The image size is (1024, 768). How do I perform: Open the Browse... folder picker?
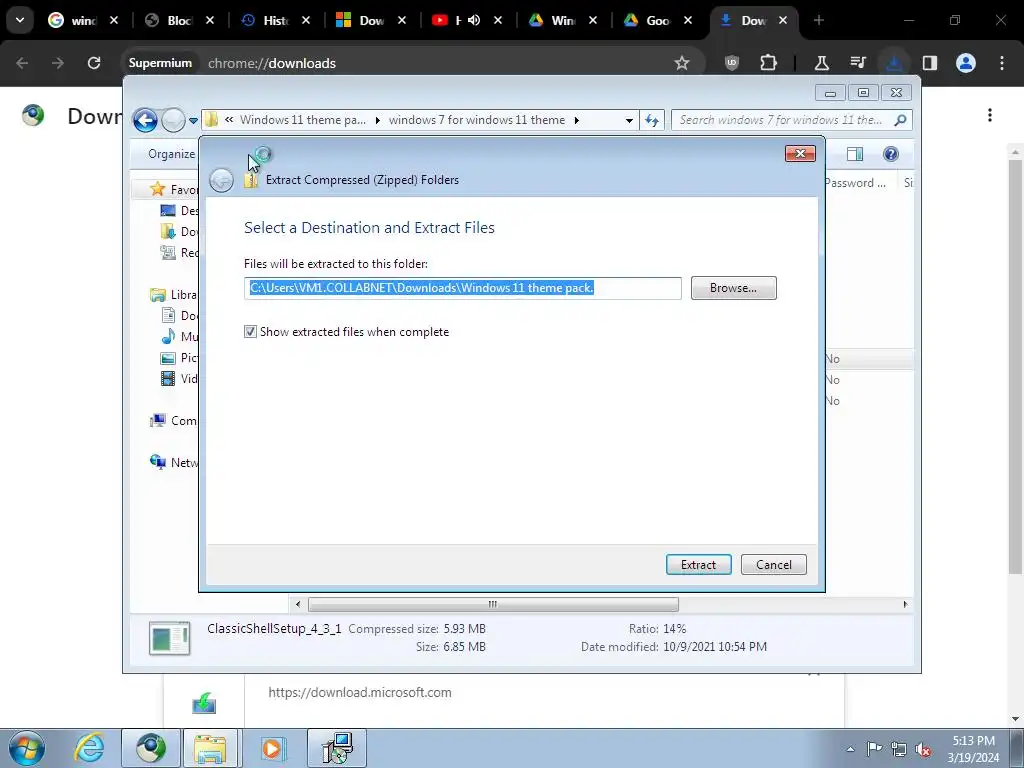pyautogui.click(x=733, y=288)
